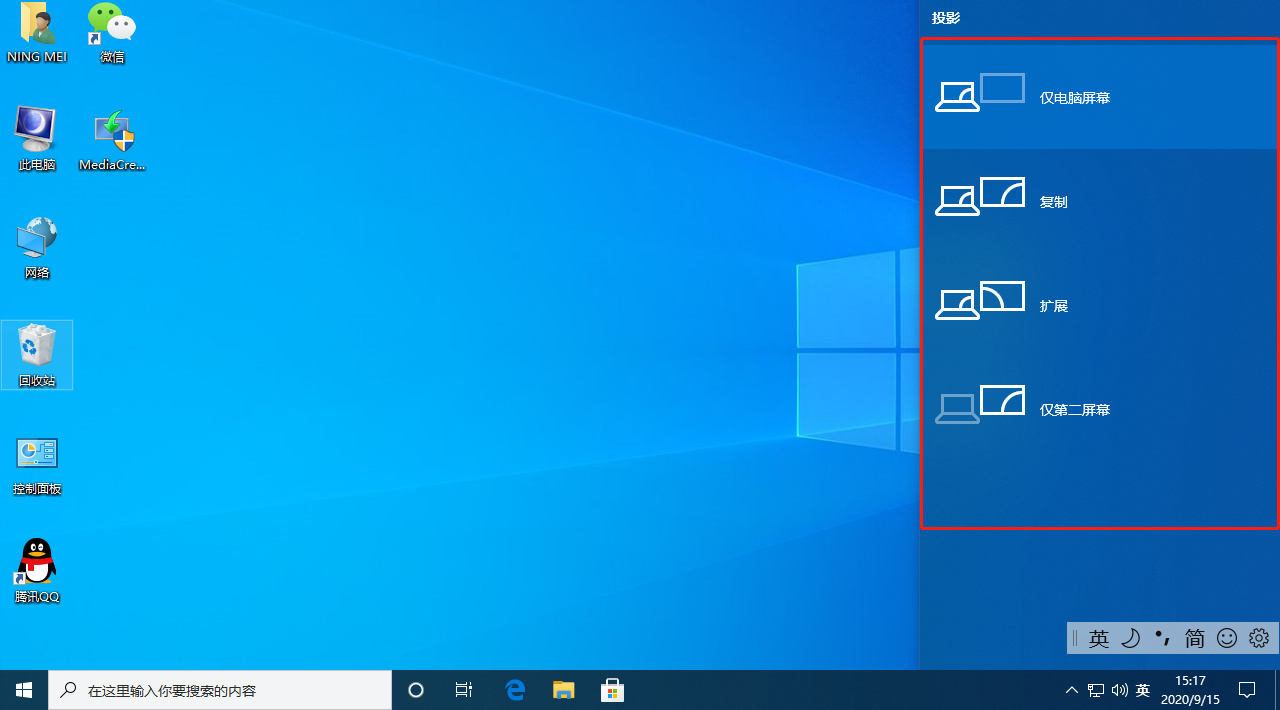
Task: Expand the hidden system tray icons chevron
Action: click(1072, 690)
